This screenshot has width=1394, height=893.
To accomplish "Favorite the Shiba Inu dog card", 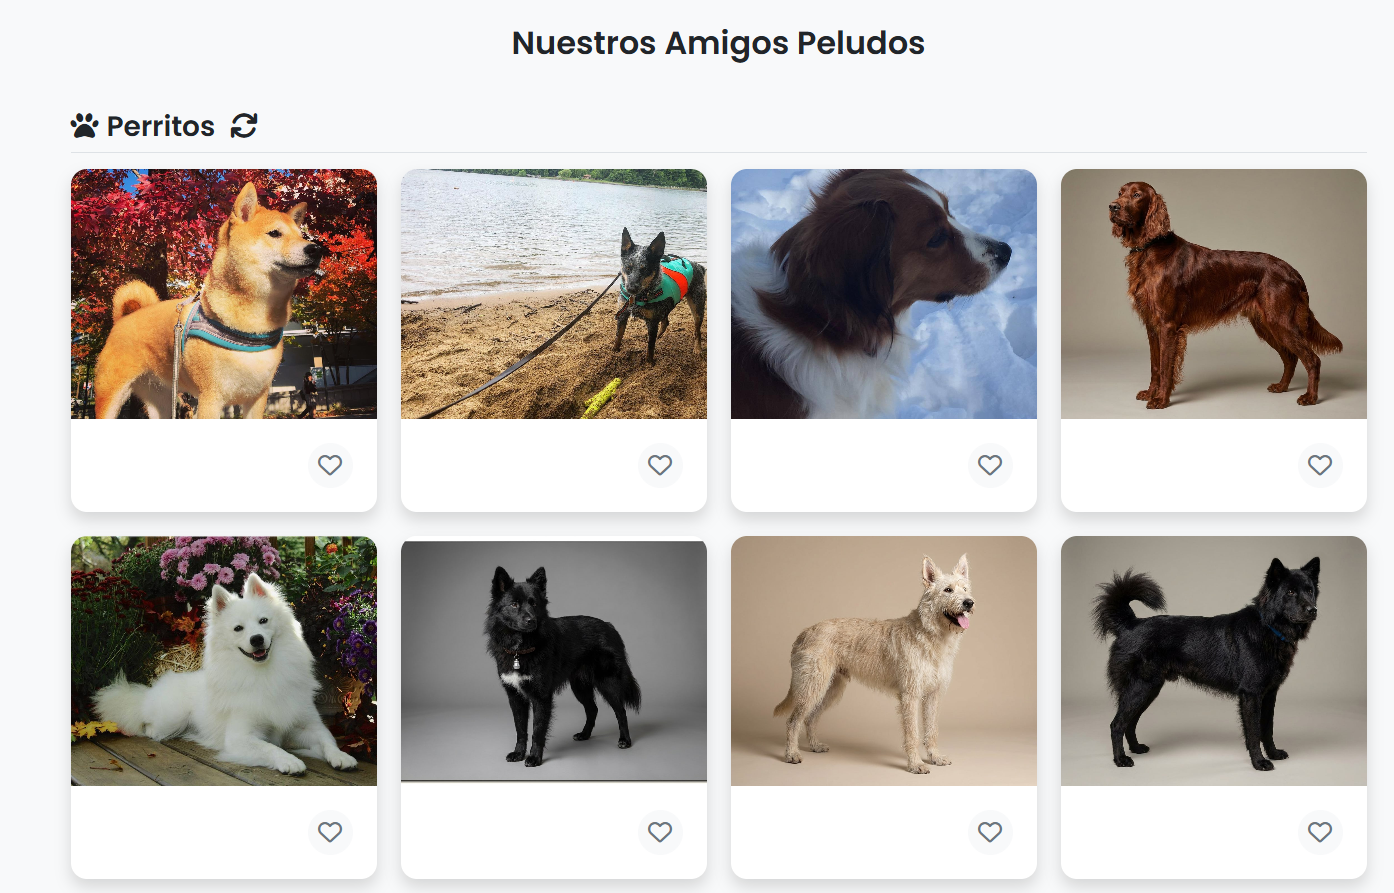I will coord(330,465).
